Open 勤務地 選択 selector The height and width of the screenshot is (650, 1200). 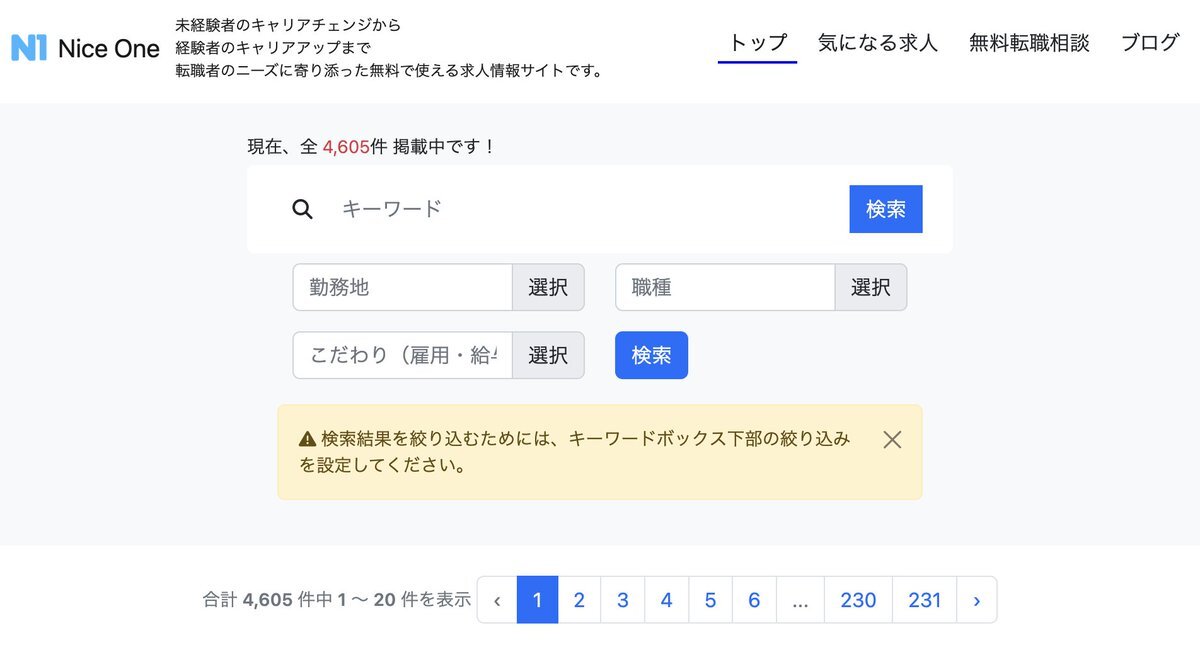tap(548, 287)
